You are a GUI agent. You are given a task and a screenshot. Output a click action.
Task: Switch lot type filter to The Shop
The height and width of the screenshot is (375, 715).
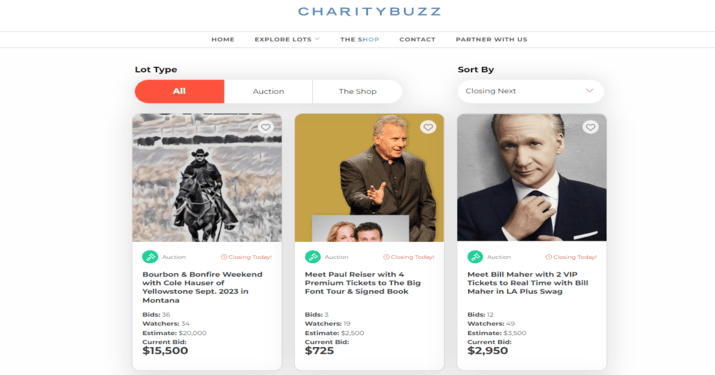[x=358, y=91]
